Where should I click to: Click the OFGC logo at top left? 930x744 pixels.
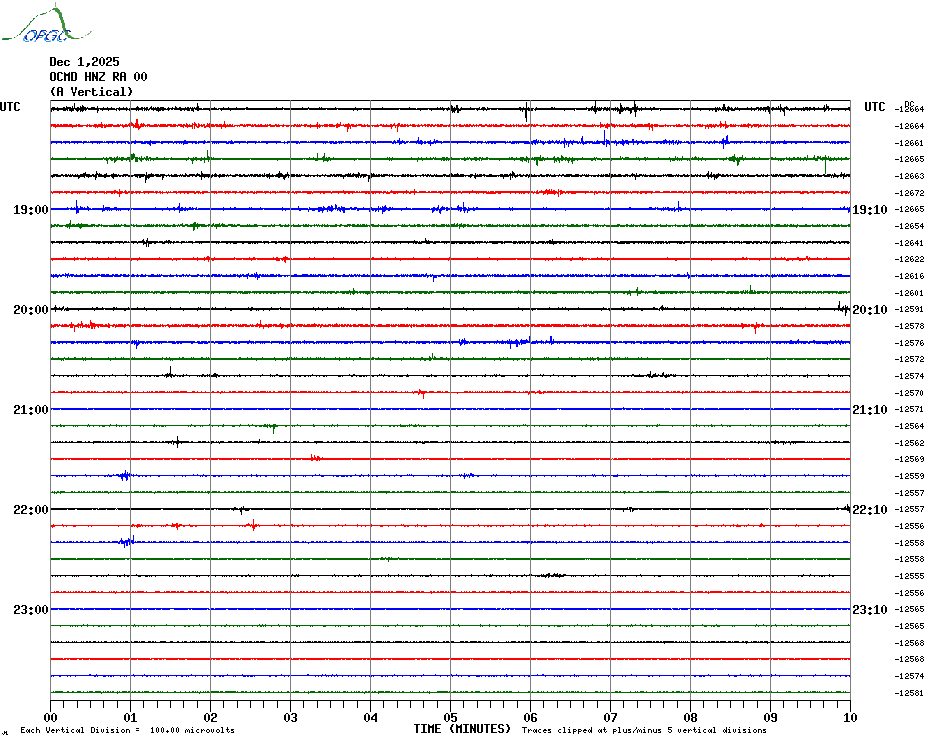pos(47,24)
